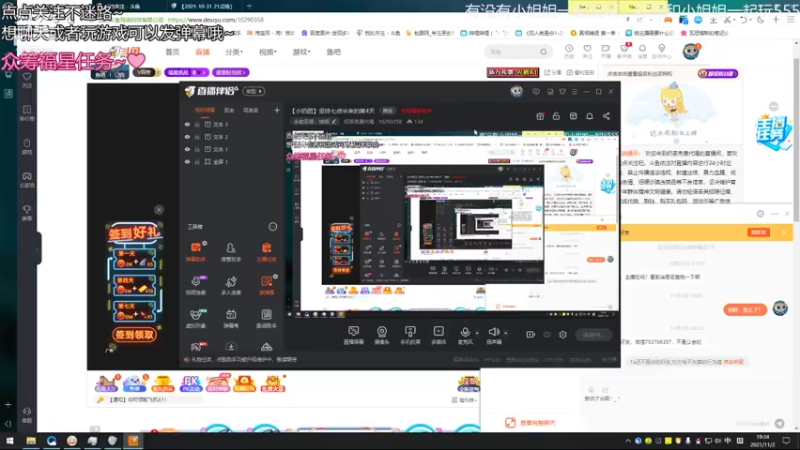Image resolution: width=800 pixels, height=450 pixels.
Task: Open the 歌词助手 tool
Action: (x=266, y=318)
